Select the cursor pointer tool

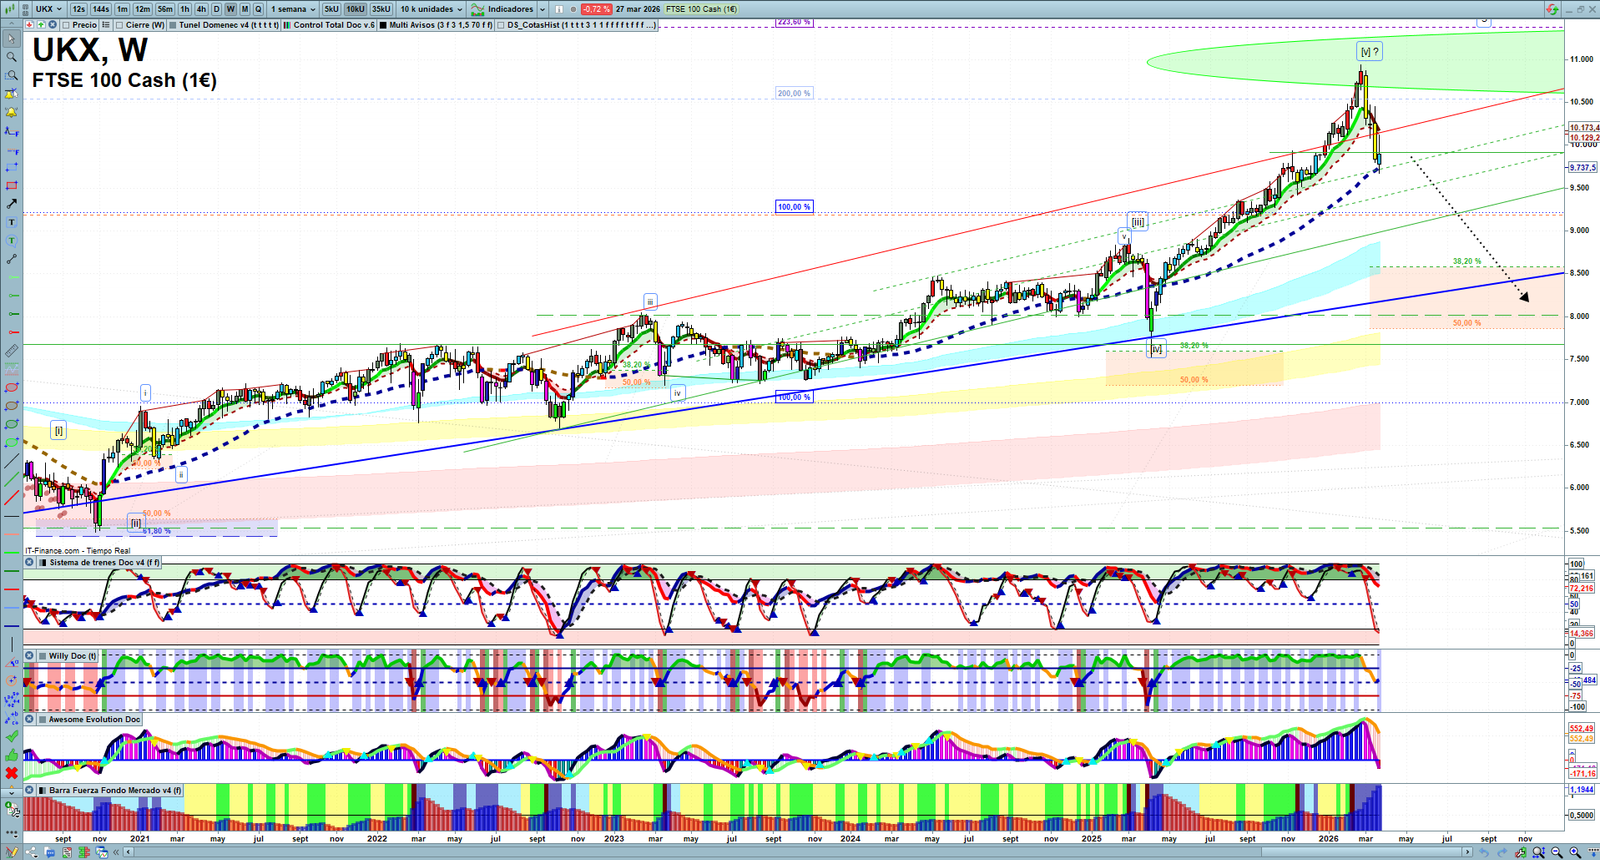pyautogui.click(x=12, y=39)
